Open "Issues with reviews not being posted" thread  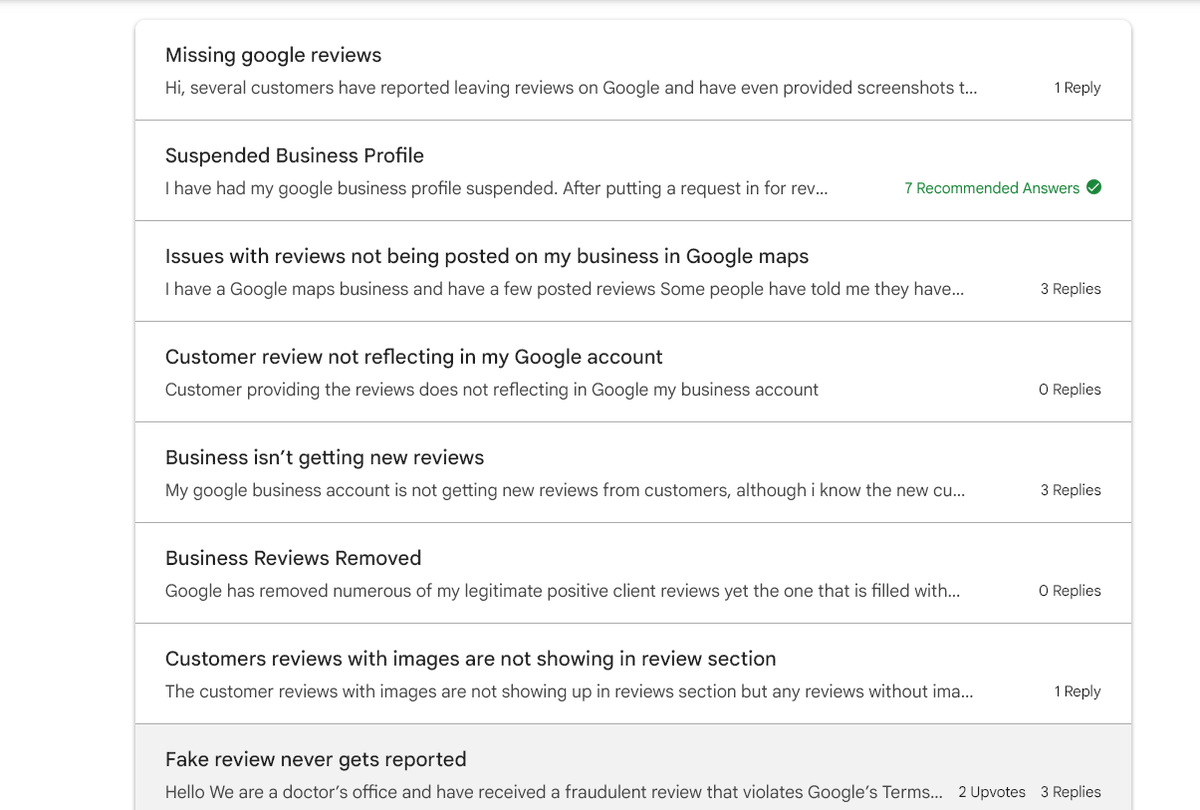click(x=487, y=256)
